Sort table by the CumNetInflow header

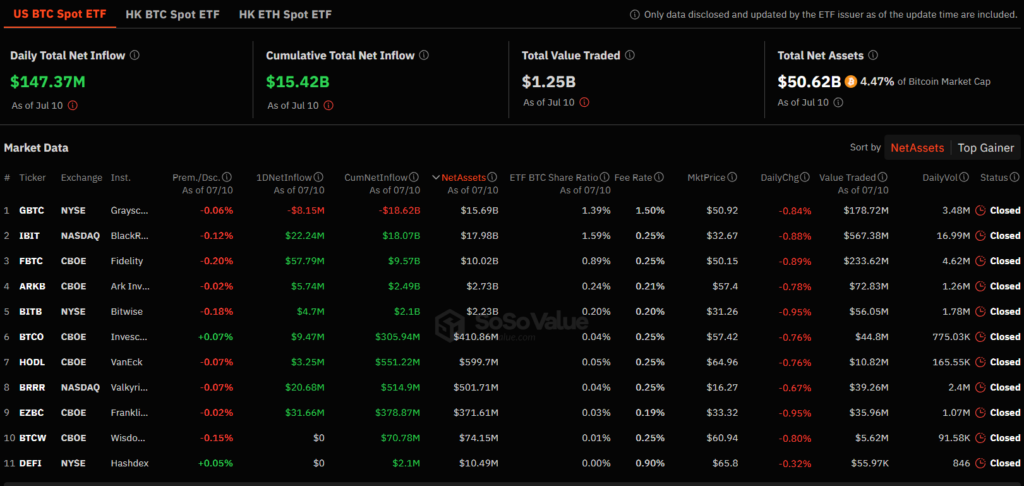[x=376, y=177]
